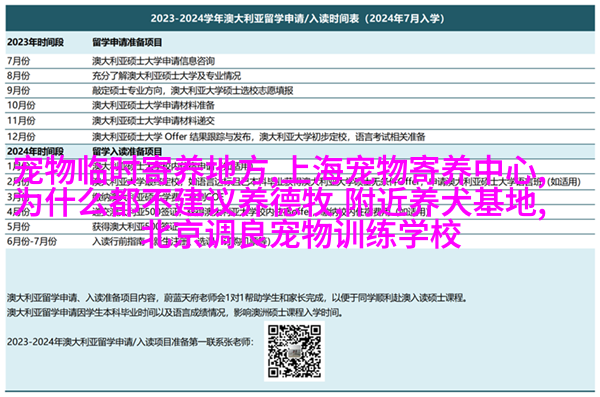600x397 pixels.
Task: Click the QR code image
Action: point(294,351)
